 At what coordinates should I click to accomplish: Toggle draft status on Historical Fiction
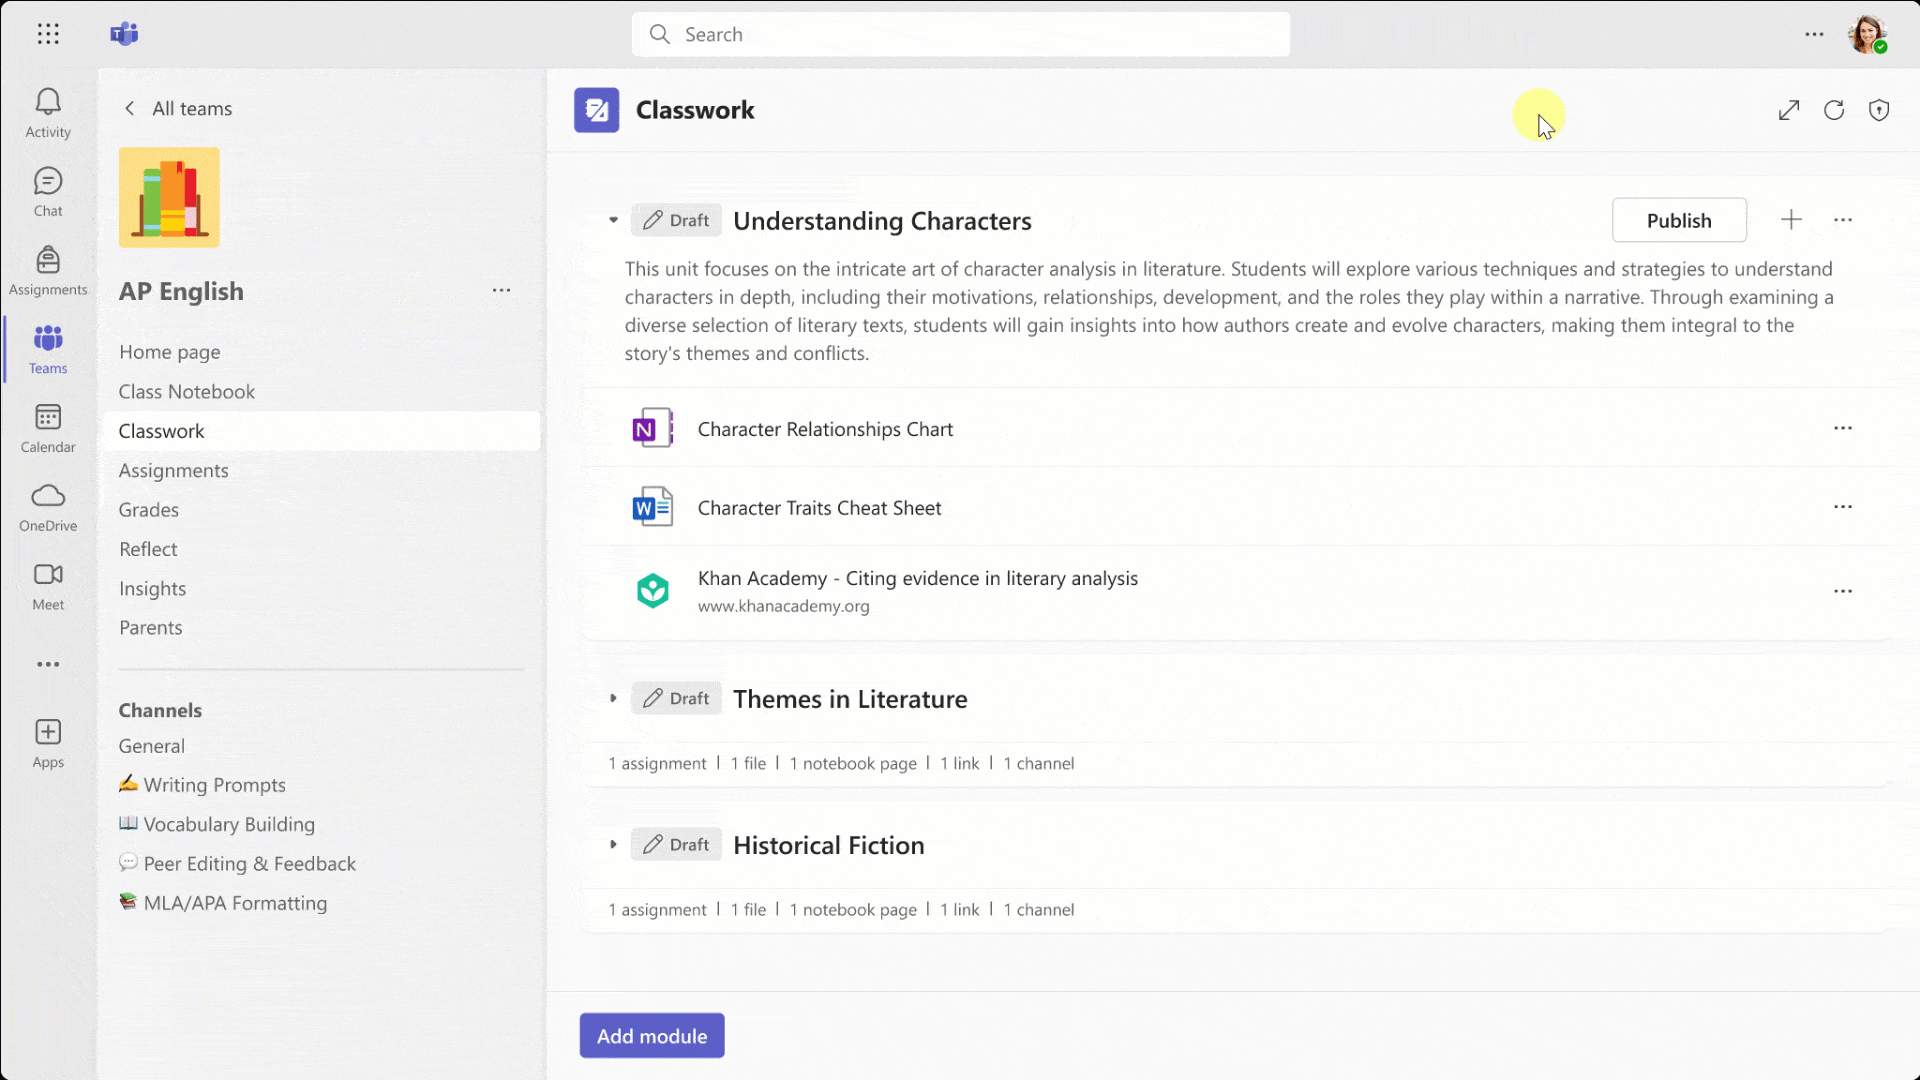tap(675, 844)
